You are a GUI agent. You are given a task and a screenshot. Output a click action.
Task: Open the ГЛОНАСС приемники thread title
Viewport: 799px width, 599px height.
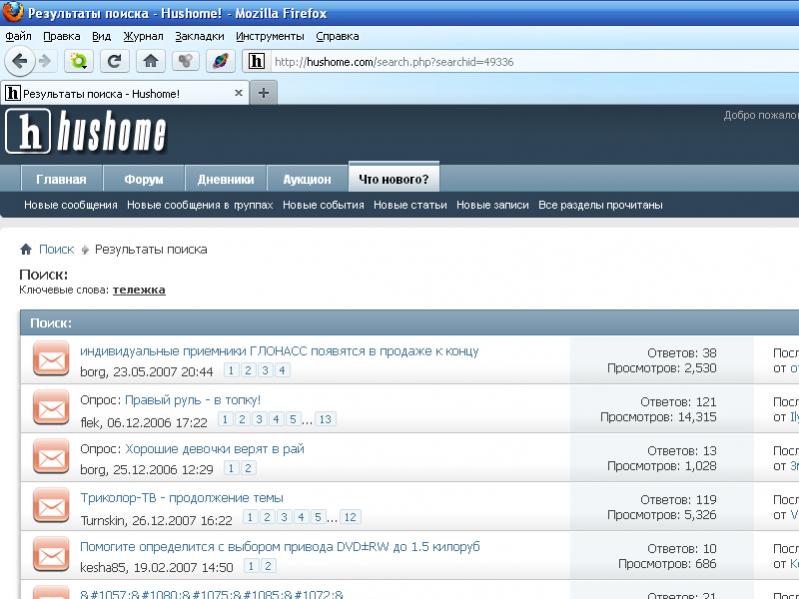(279, 351)
